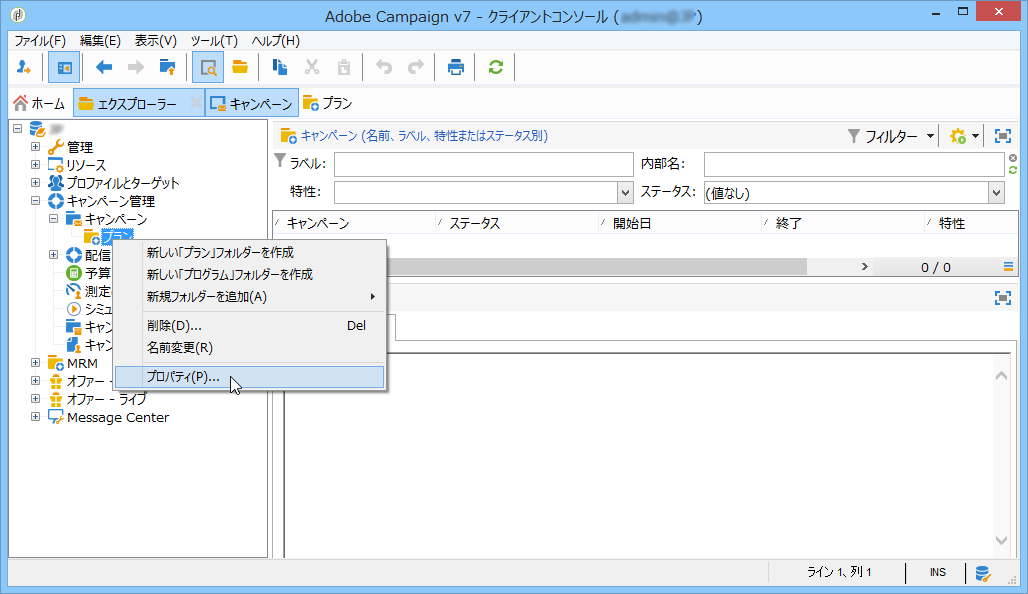Click the redo arrow icon
This screenshot has height=594, width=1028.
[x=416, y=67]
